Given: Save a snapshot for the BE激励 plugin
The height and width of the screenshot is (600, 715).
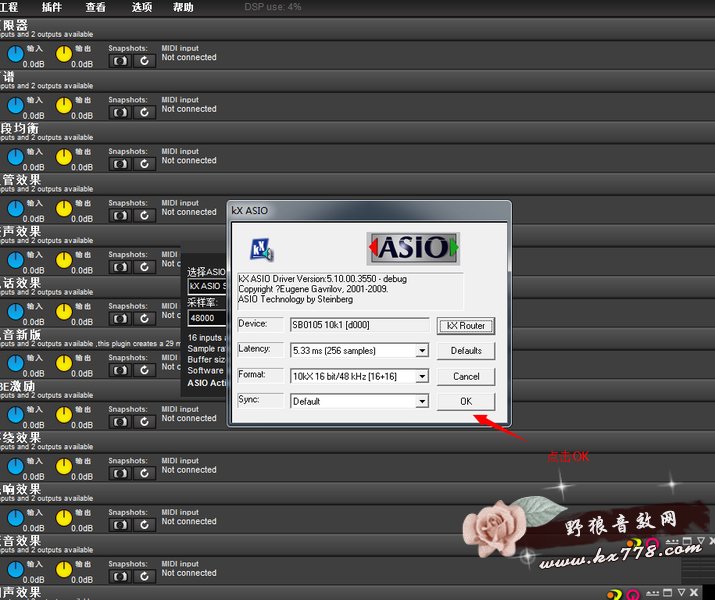Looking at the screenshot, I should click(x=120, y=422).
